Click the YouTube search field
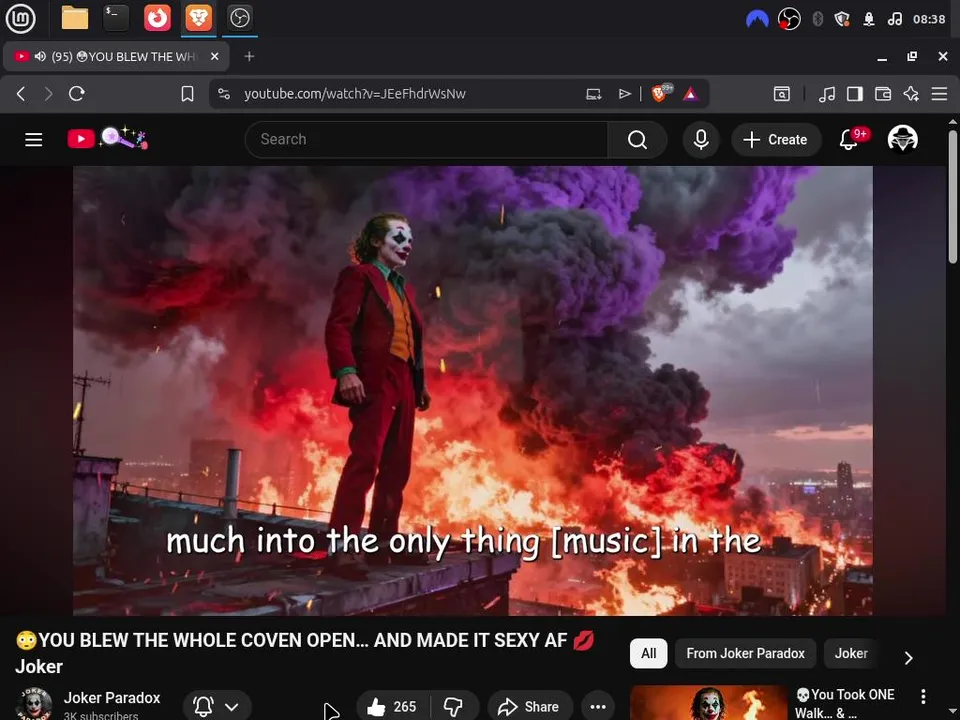This screenshot has height=720, width=960. [x=426, y=140]
